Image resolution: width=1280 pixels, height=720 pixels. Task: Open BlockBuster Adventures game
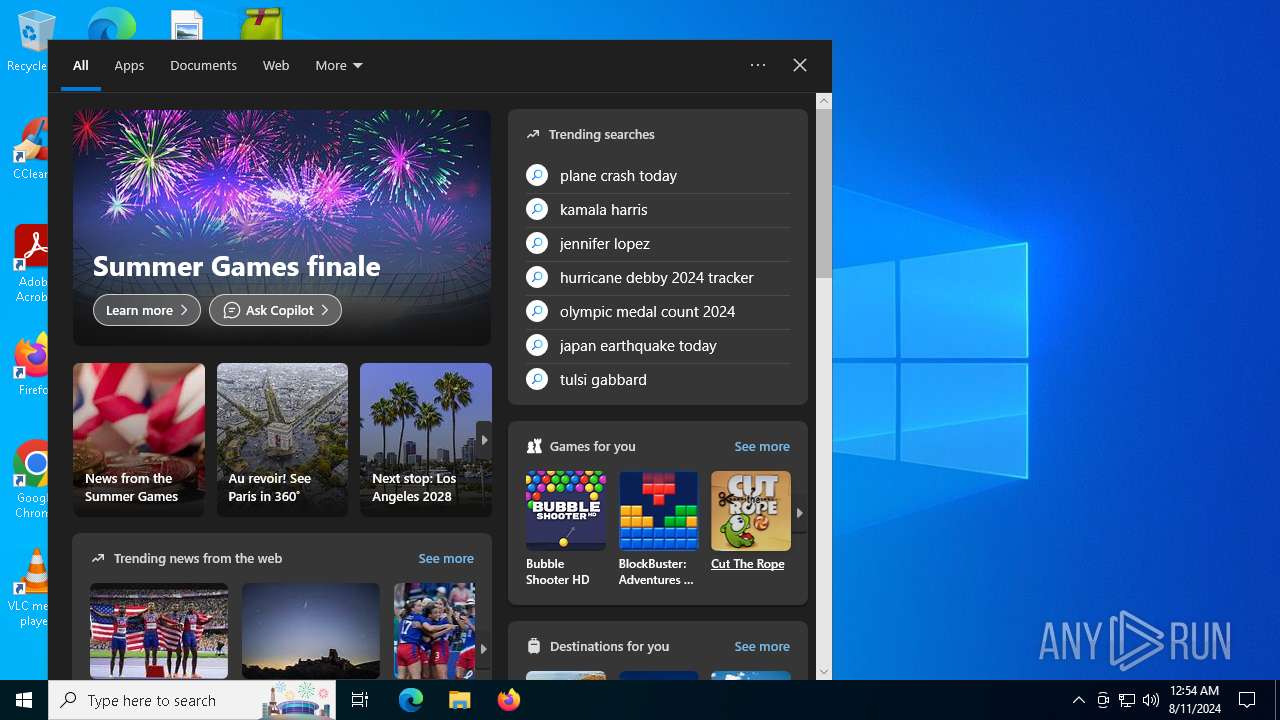pos(658,529)
